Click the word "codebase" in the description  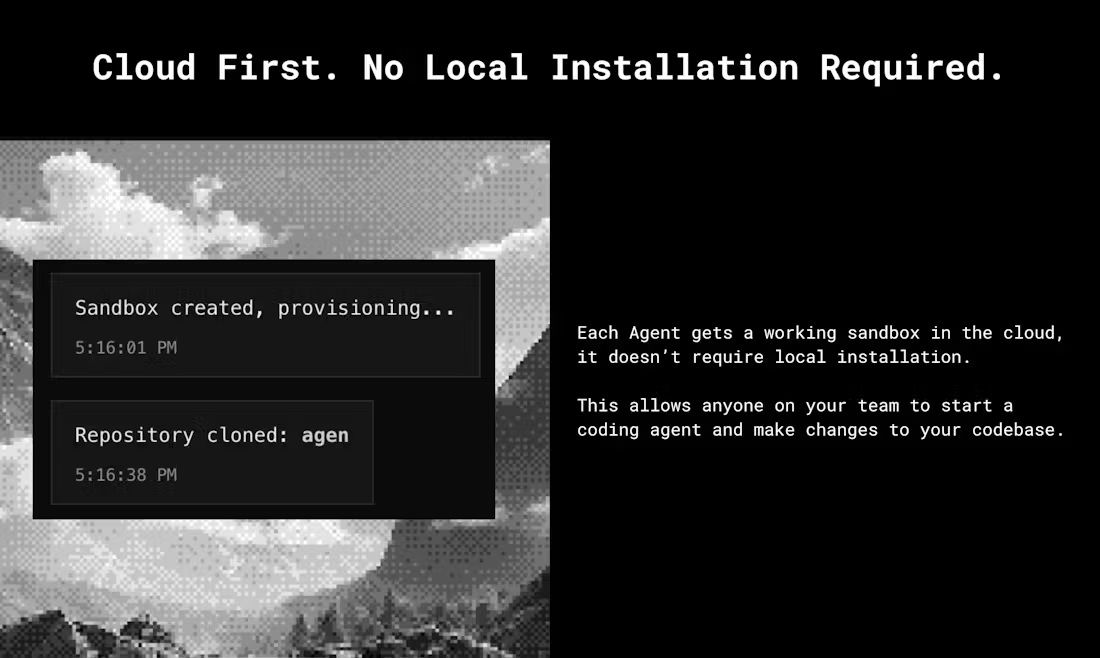1013,429
